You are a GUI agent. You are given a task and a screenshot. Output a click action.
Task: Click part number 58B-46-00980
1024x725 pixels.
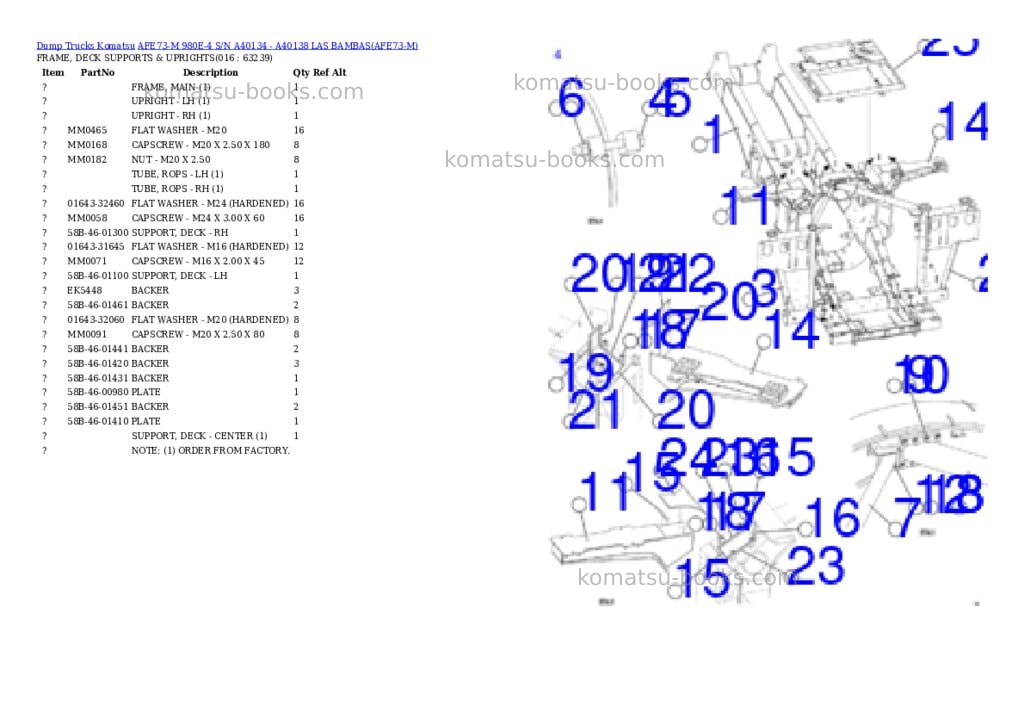point(98,393)
